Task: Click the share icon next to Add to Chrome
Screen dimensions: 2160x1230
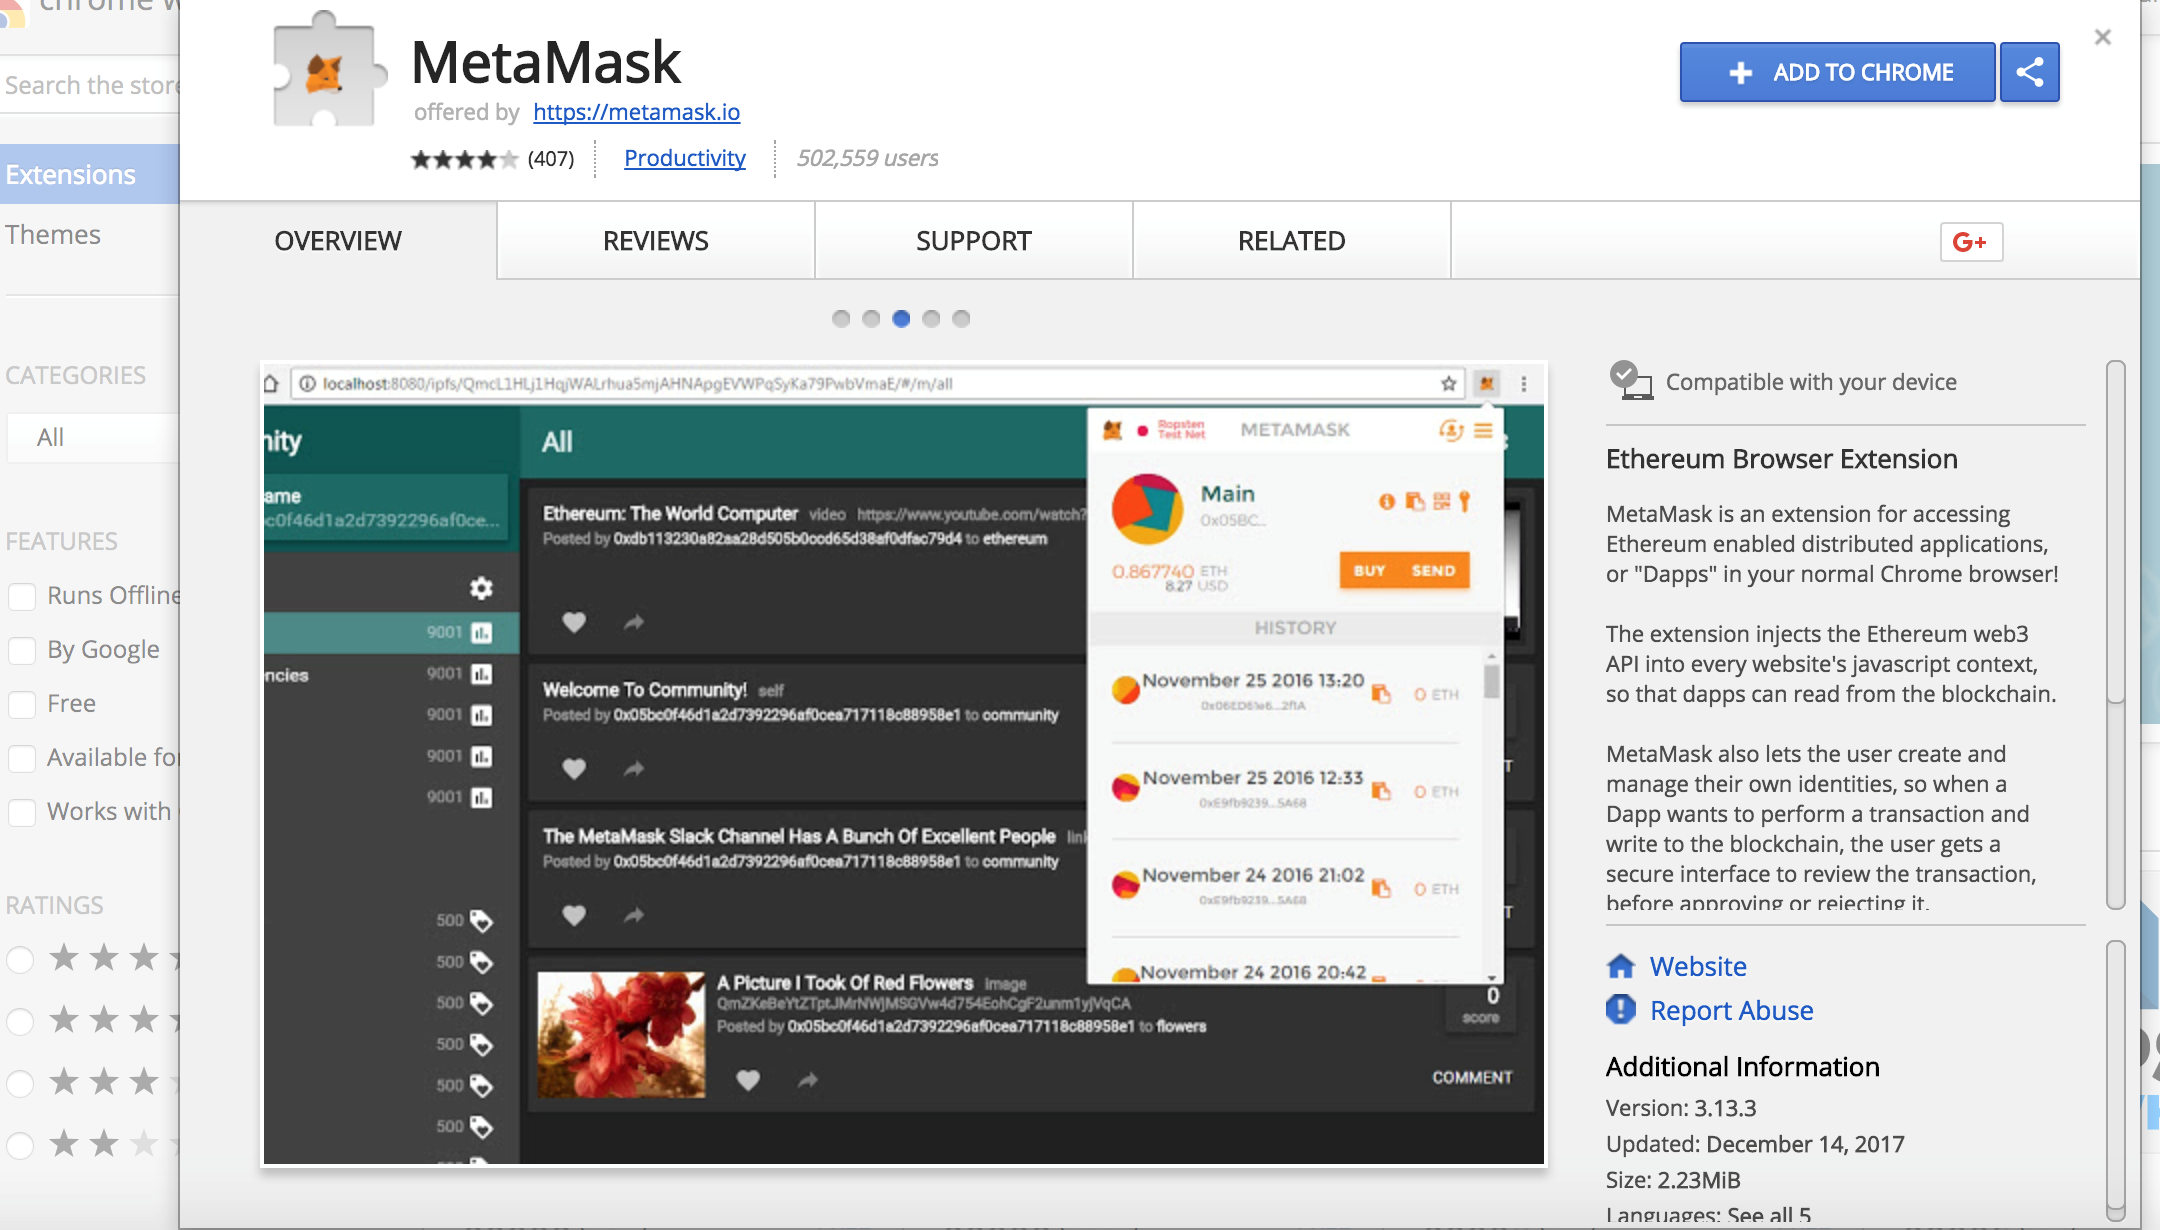Action: [2029, 70]
